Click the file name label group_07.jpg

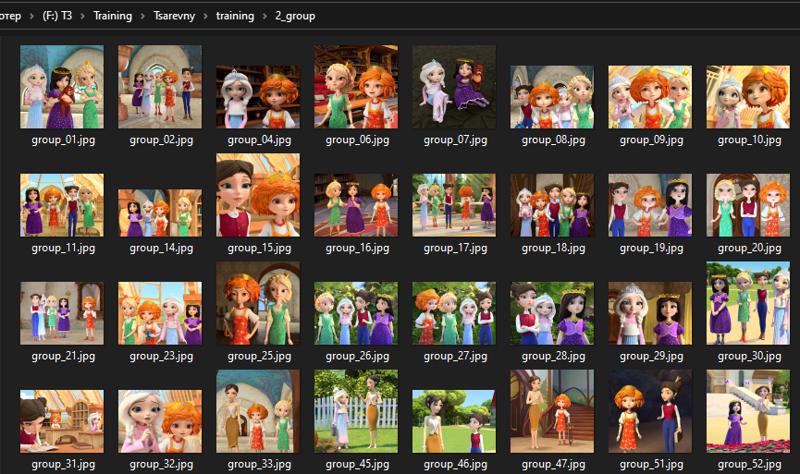tap(455, 140)
